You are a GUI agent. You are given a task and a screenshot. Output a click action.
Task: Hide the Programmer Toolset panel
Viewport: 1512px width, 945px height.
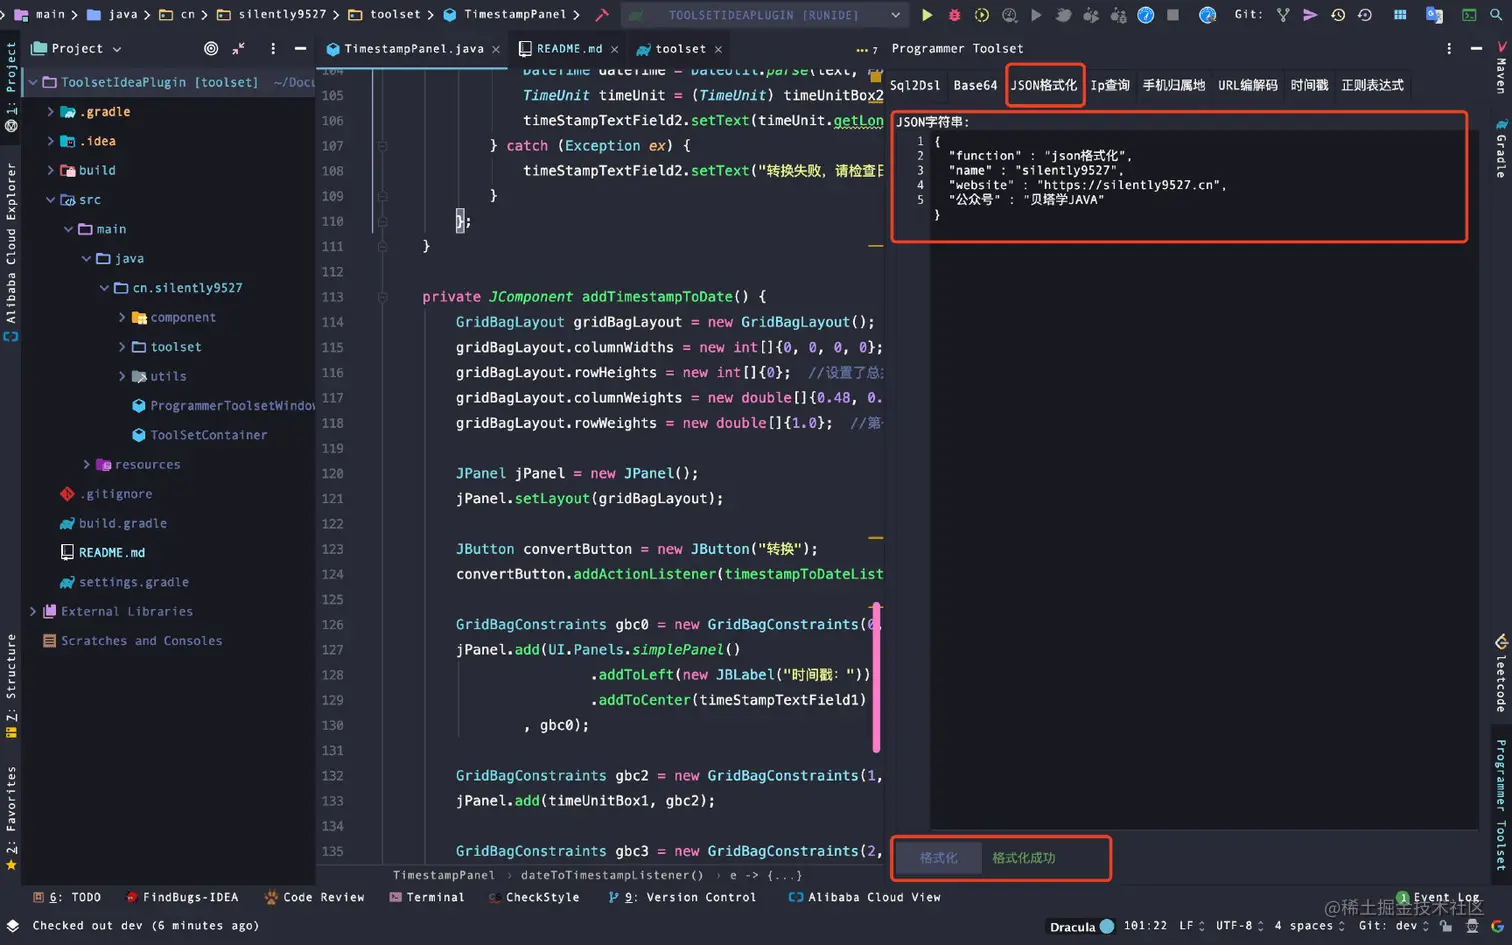pos(1476,48)
